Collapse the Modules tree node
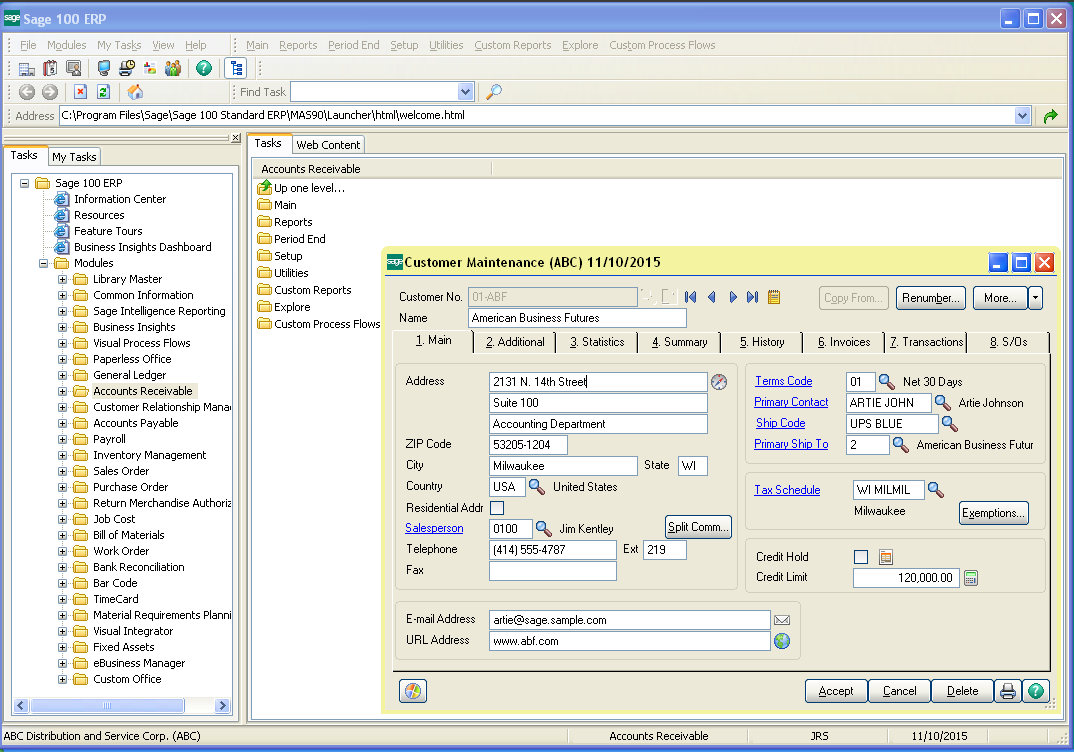The height and width of the screenshot is (752, 1074). coord(44,264)
